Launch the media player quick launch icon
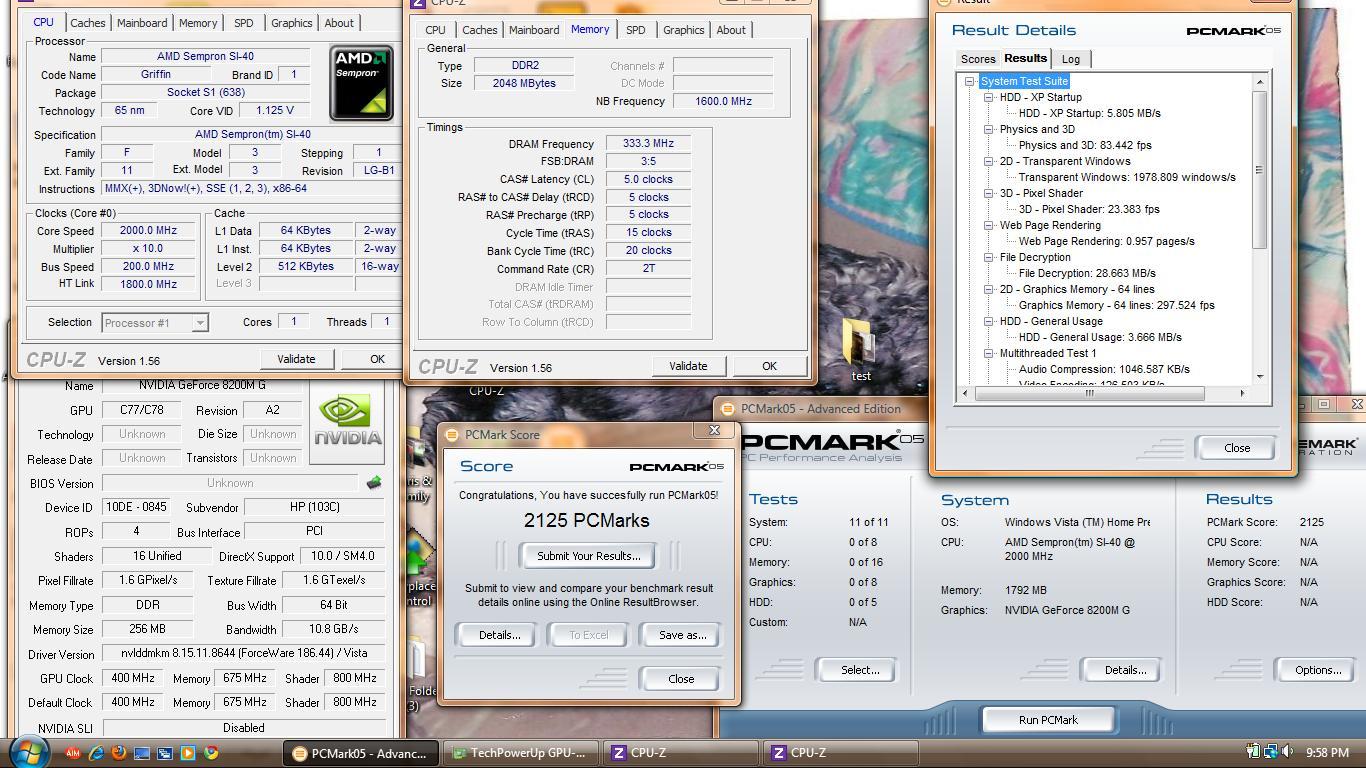 tap(188, 753)
